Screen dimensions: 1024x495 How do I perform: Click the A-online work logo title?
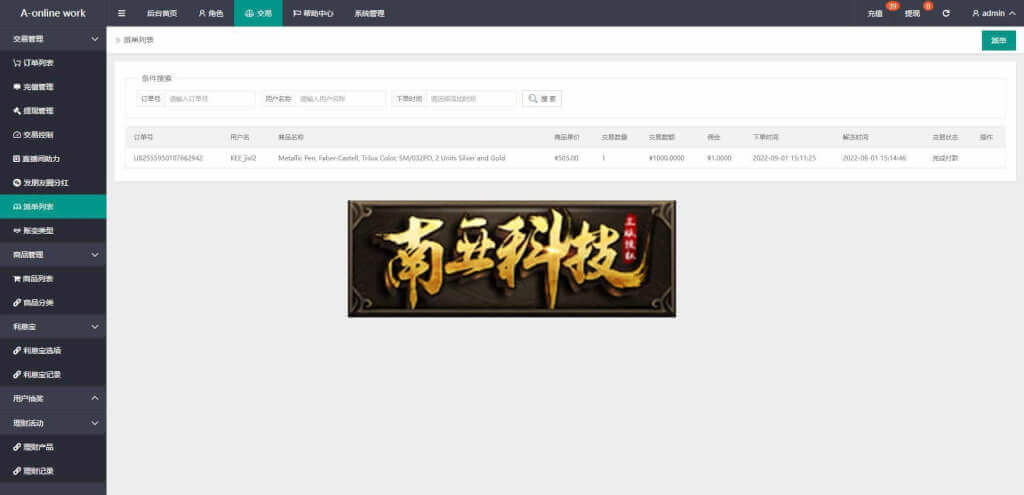pos(53,13)
